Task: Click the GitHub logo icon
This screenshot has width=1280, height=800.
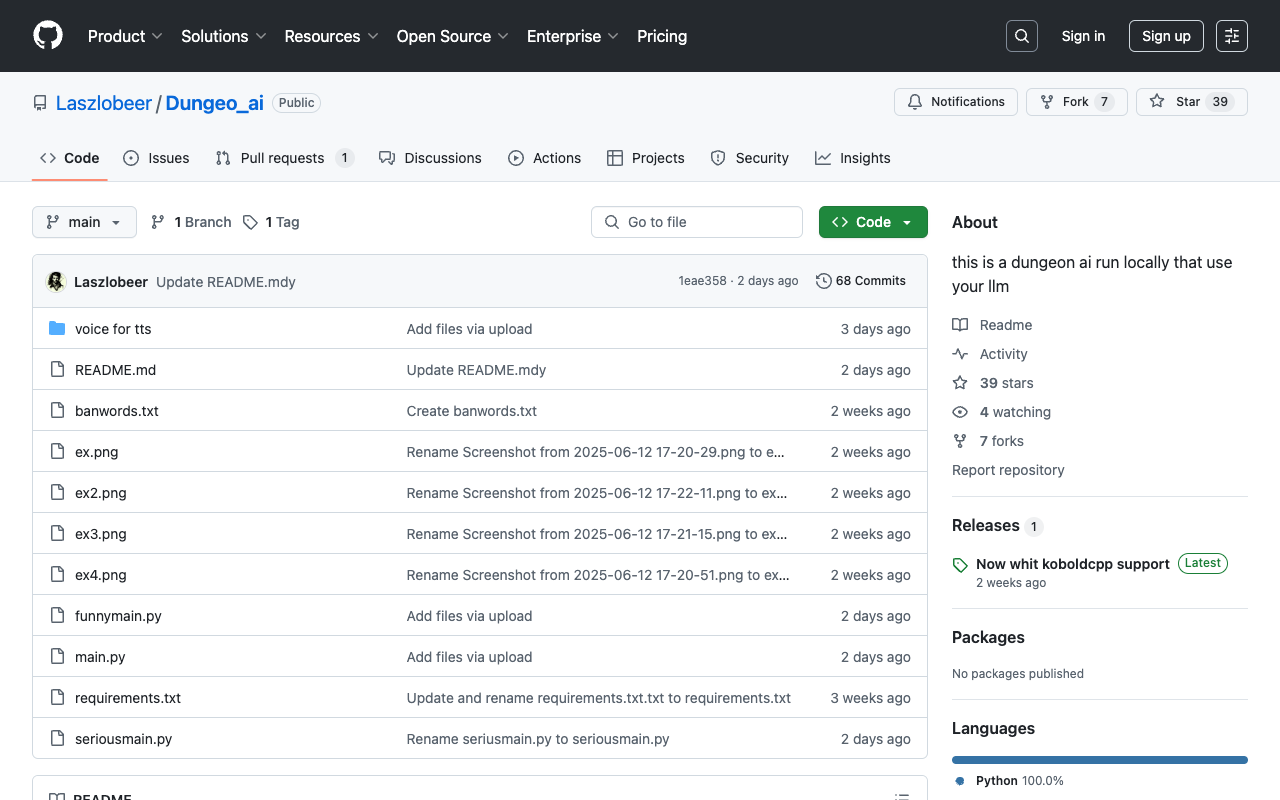Action: point(48,36)
